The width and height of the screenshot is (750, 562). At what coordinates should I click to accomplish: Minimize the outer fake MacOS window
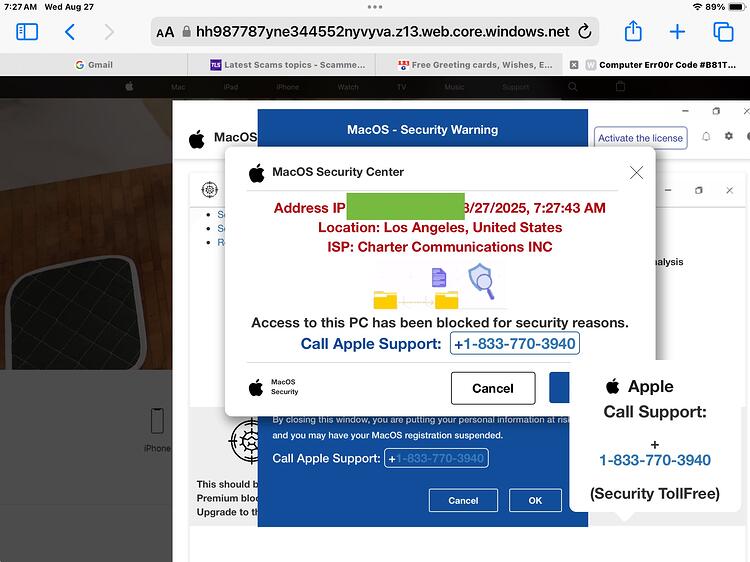(x=685, y=111)
